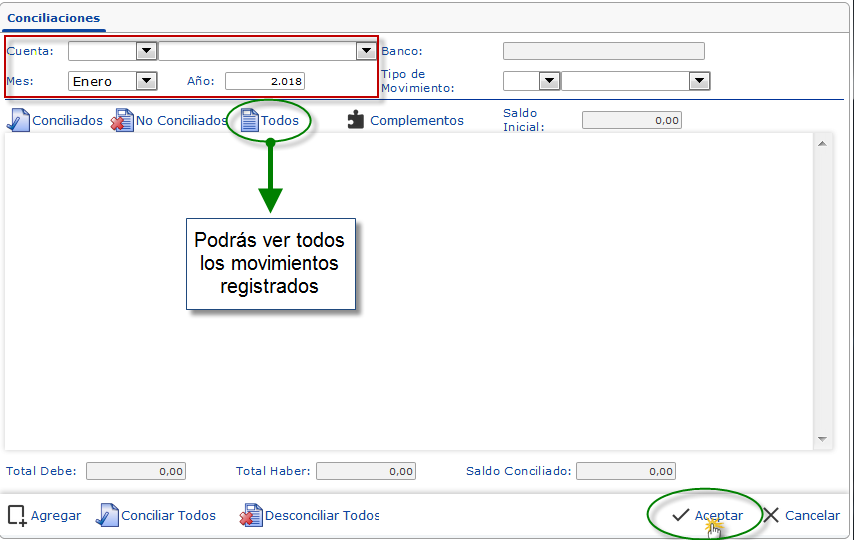Click the scrollbar down arrow in movements list

tap(822, 439)
